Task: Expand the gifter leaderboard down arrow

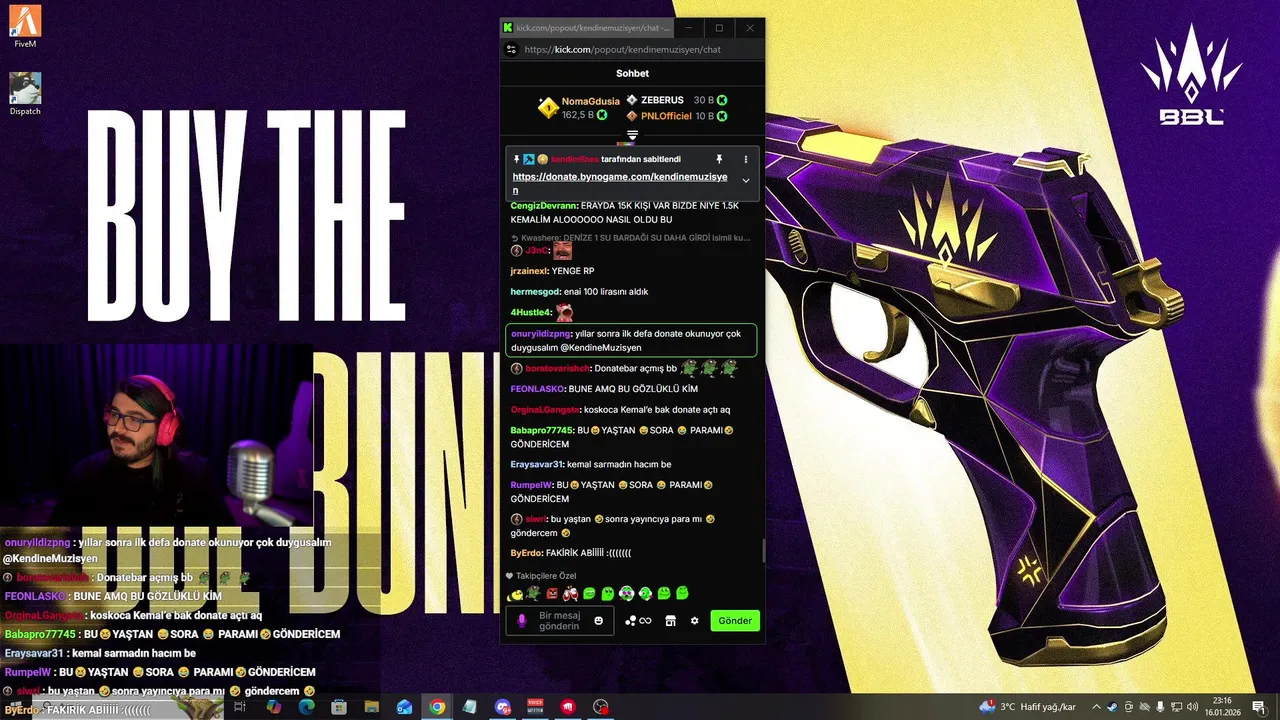Action: [x=632, y=135]
